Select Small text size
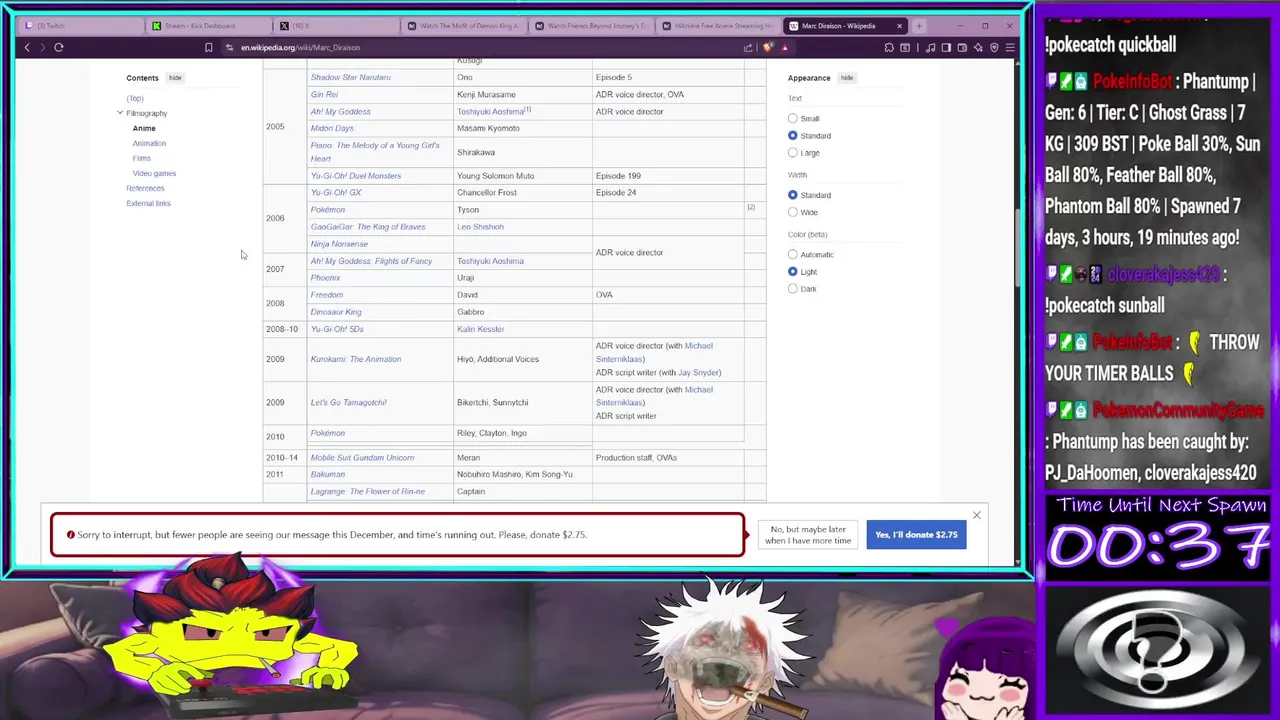 793,118
